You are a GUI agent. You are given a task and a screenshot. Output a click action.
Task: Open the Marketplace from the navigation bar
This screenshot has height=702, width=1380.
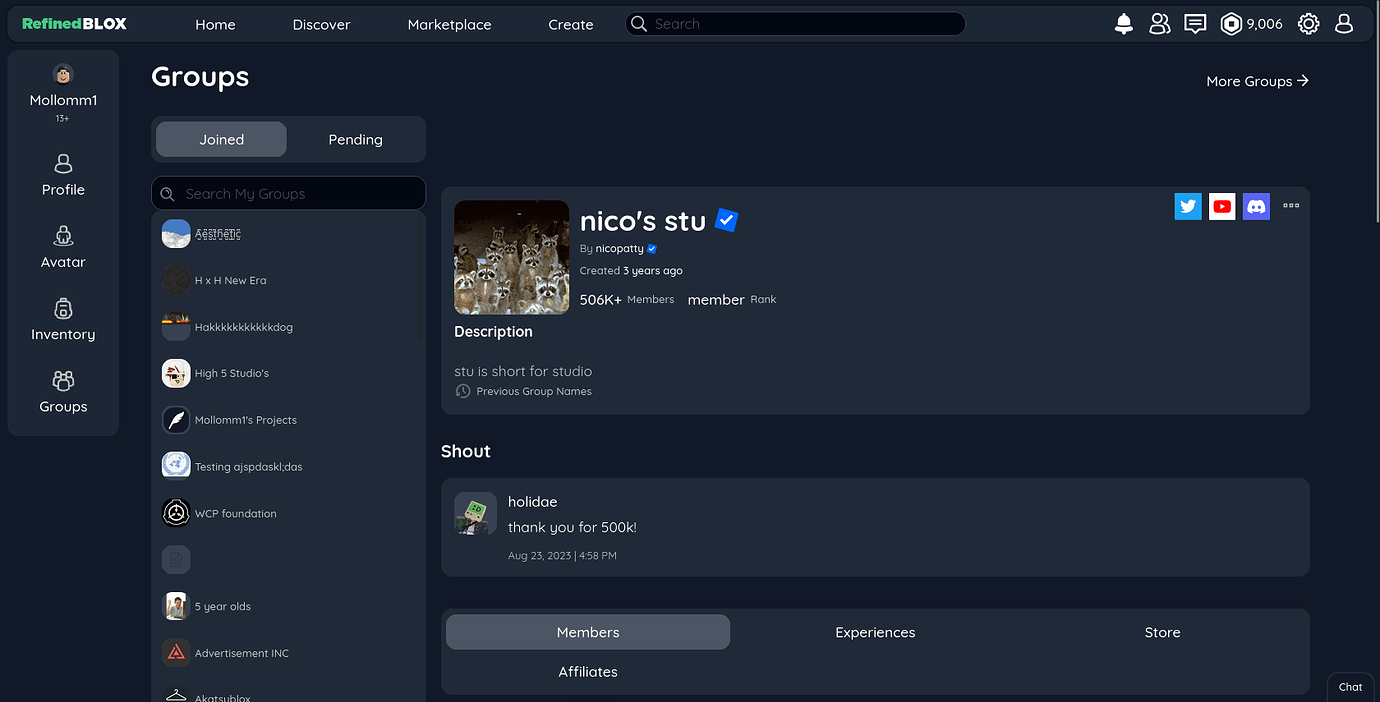[449, 23]
